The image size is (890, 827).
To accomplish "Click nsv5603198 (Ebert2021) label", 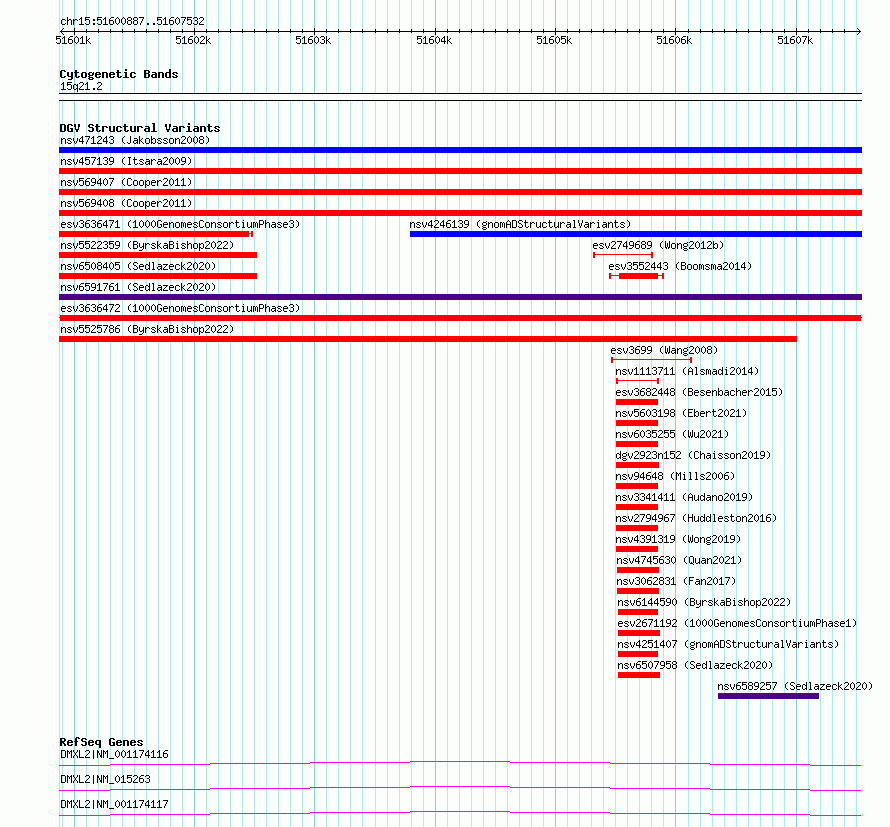I will 681,413.
